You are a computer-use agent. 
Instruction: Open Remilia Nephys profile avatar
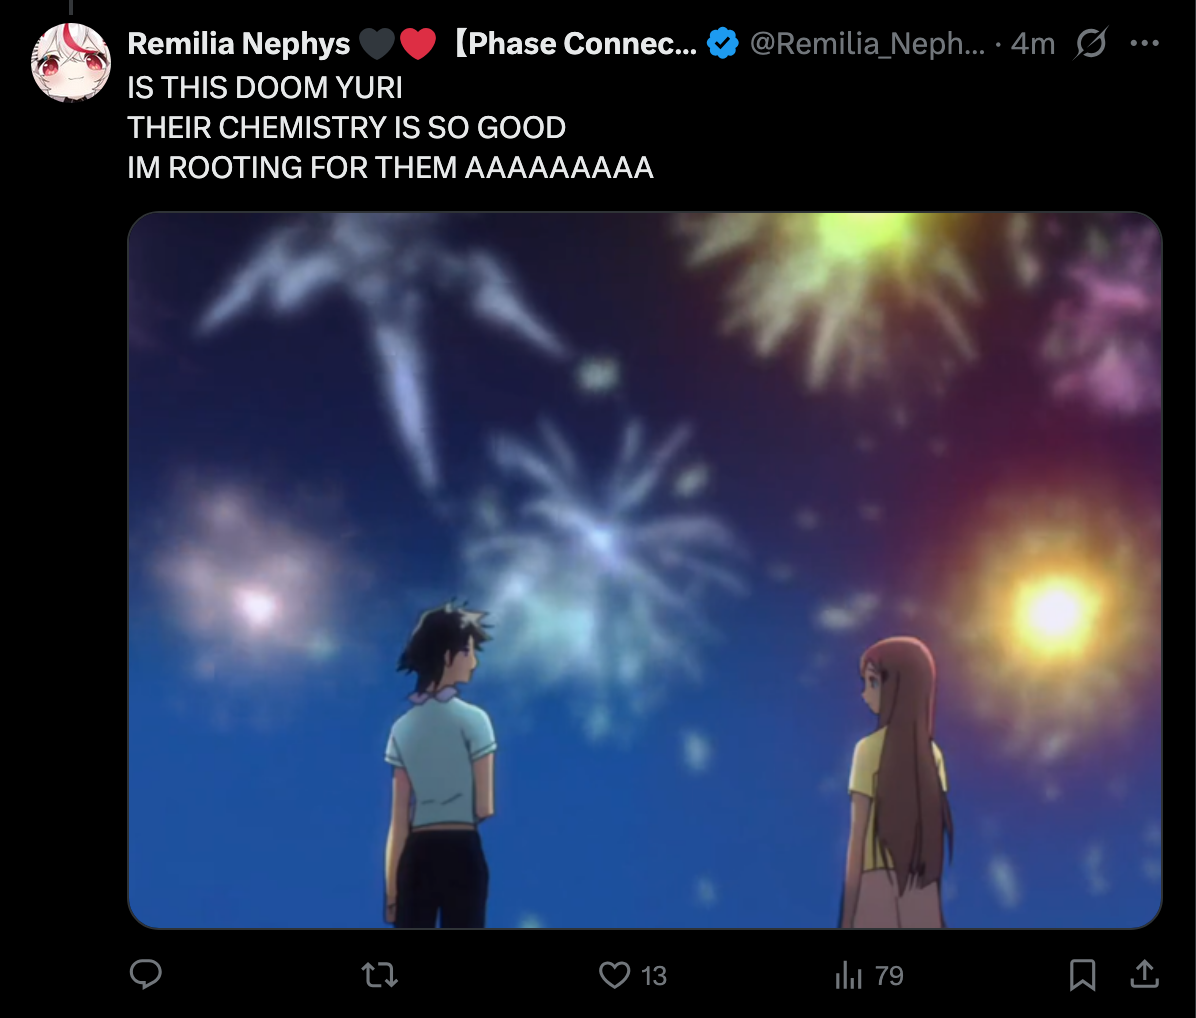point(71,63)
